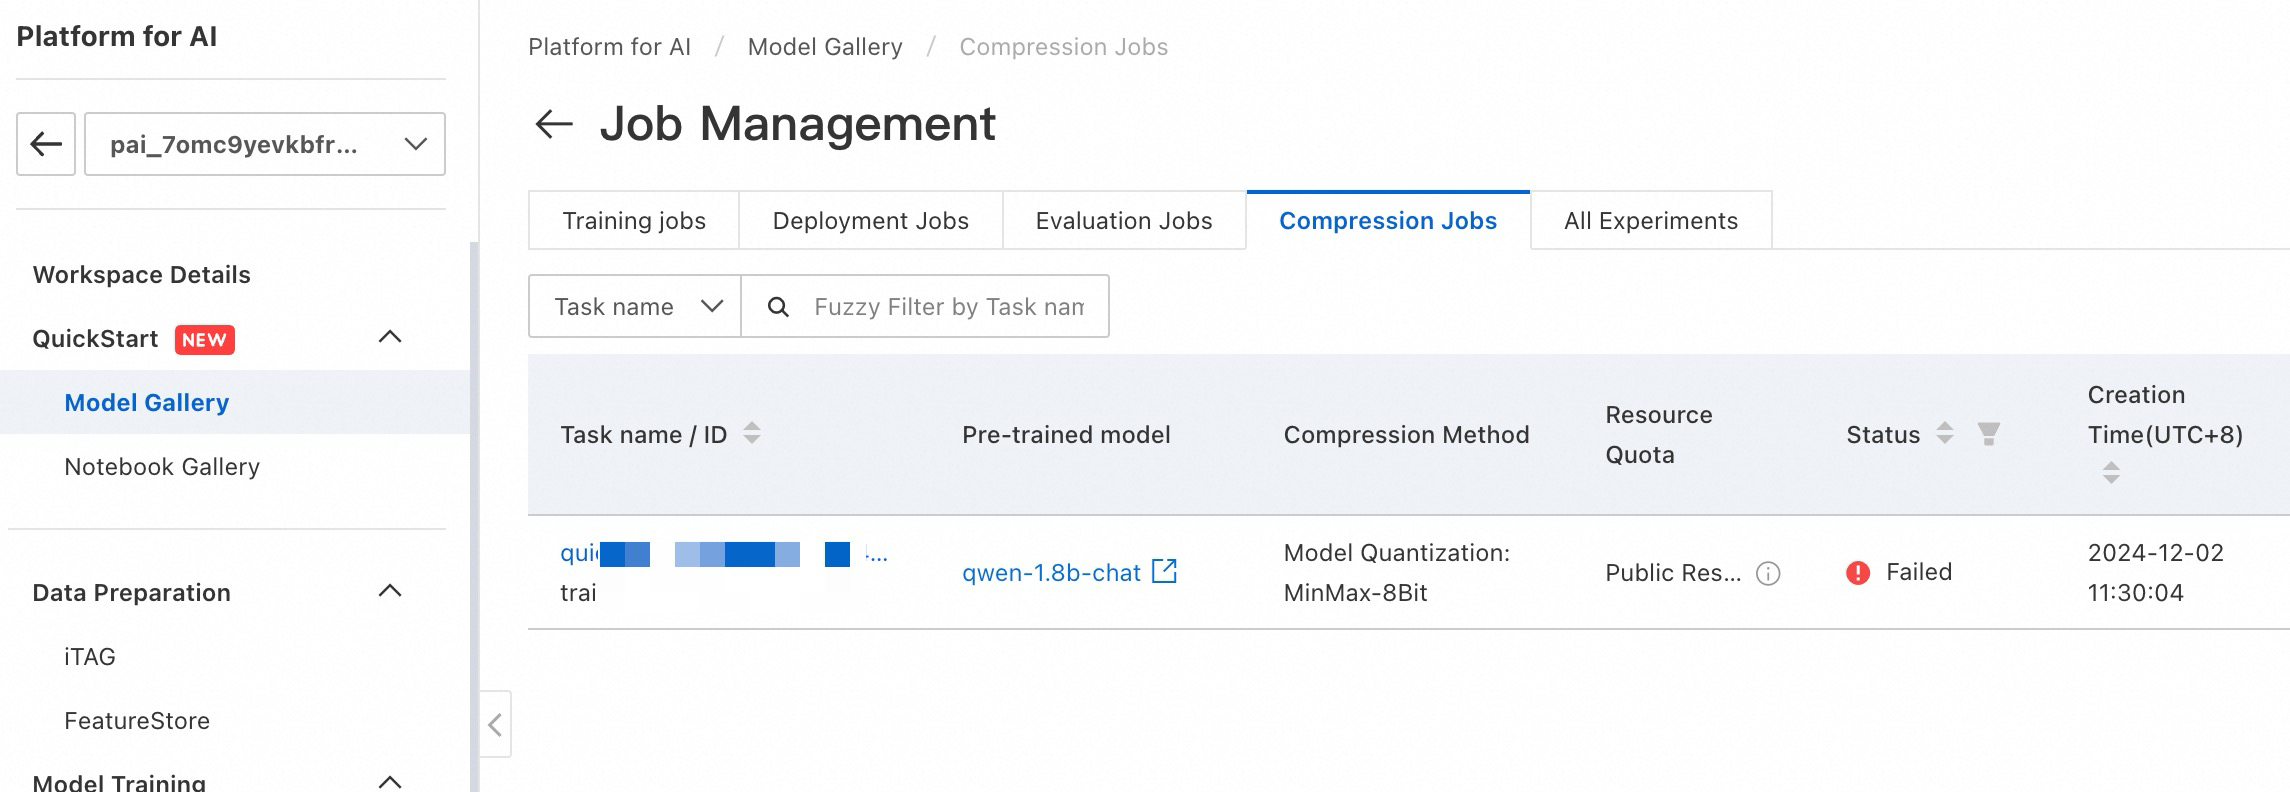Sort by Creation Time column
Screen dimensions: 2290x792
(x=2111, y=473)
